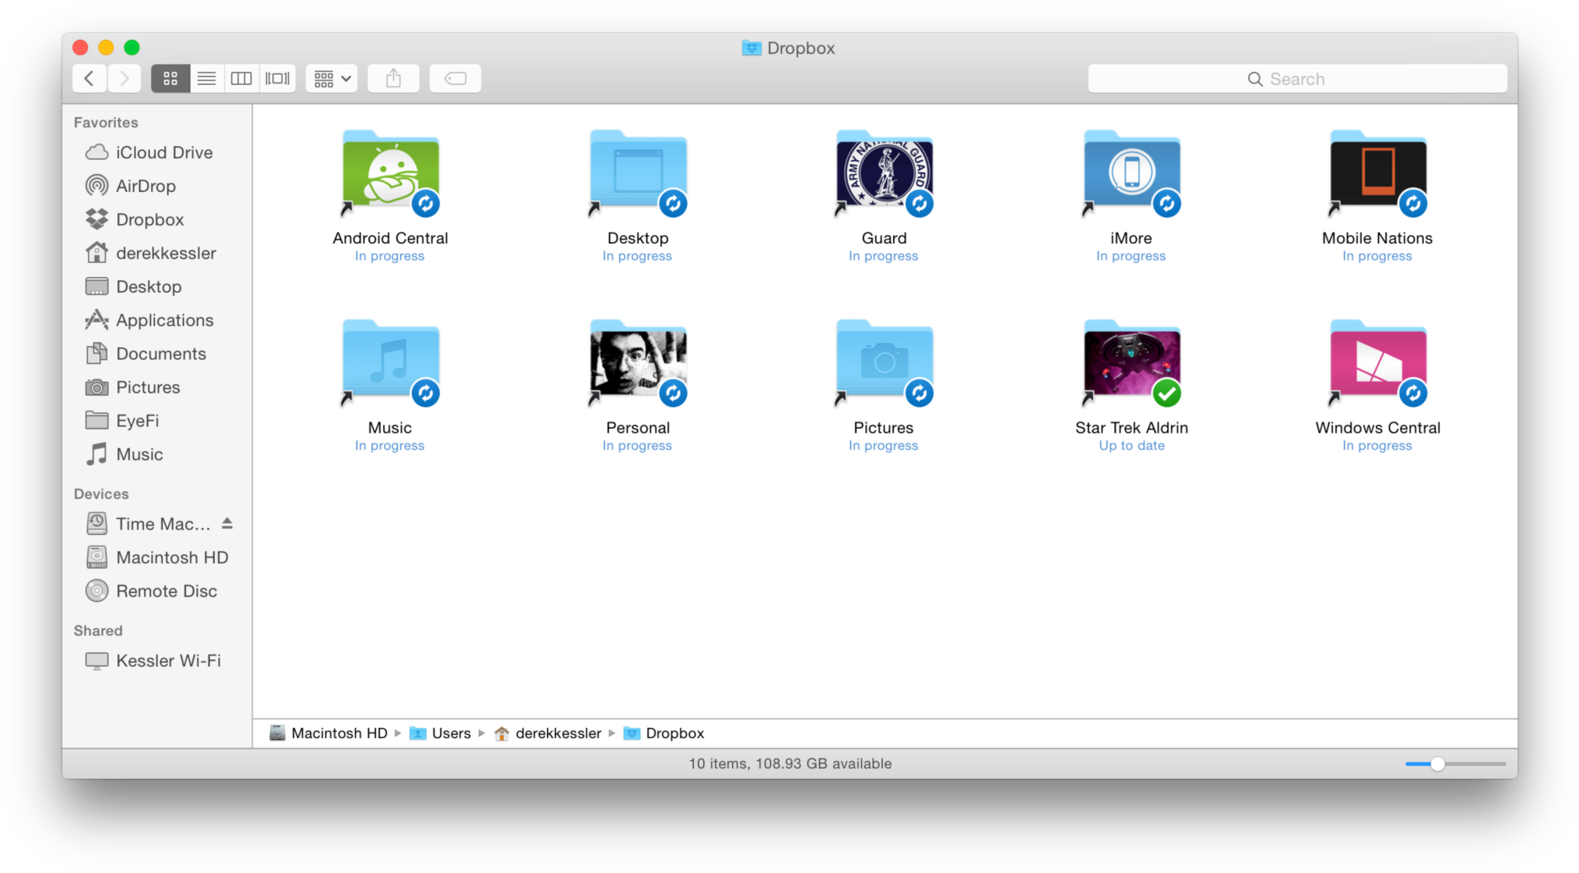Screen dimensions: 1579x873
Task: Switch to list view
Action: [x=206, y=78]
